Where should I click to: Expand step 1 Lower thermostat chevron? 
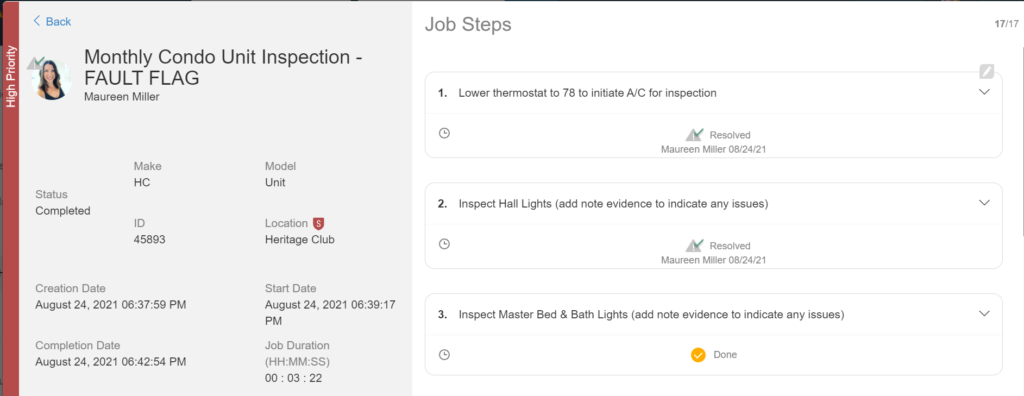(985, 92)
